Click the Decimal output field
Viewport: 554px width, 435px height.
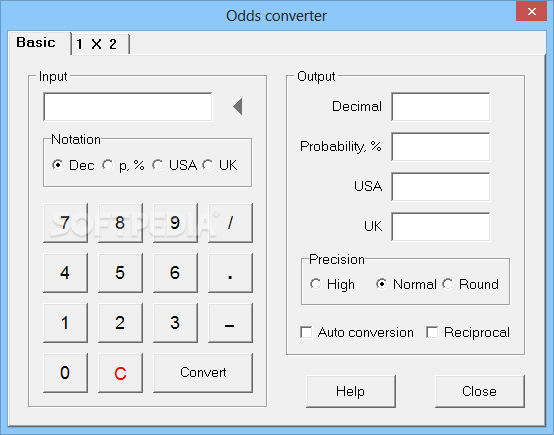tap(441, 107)
